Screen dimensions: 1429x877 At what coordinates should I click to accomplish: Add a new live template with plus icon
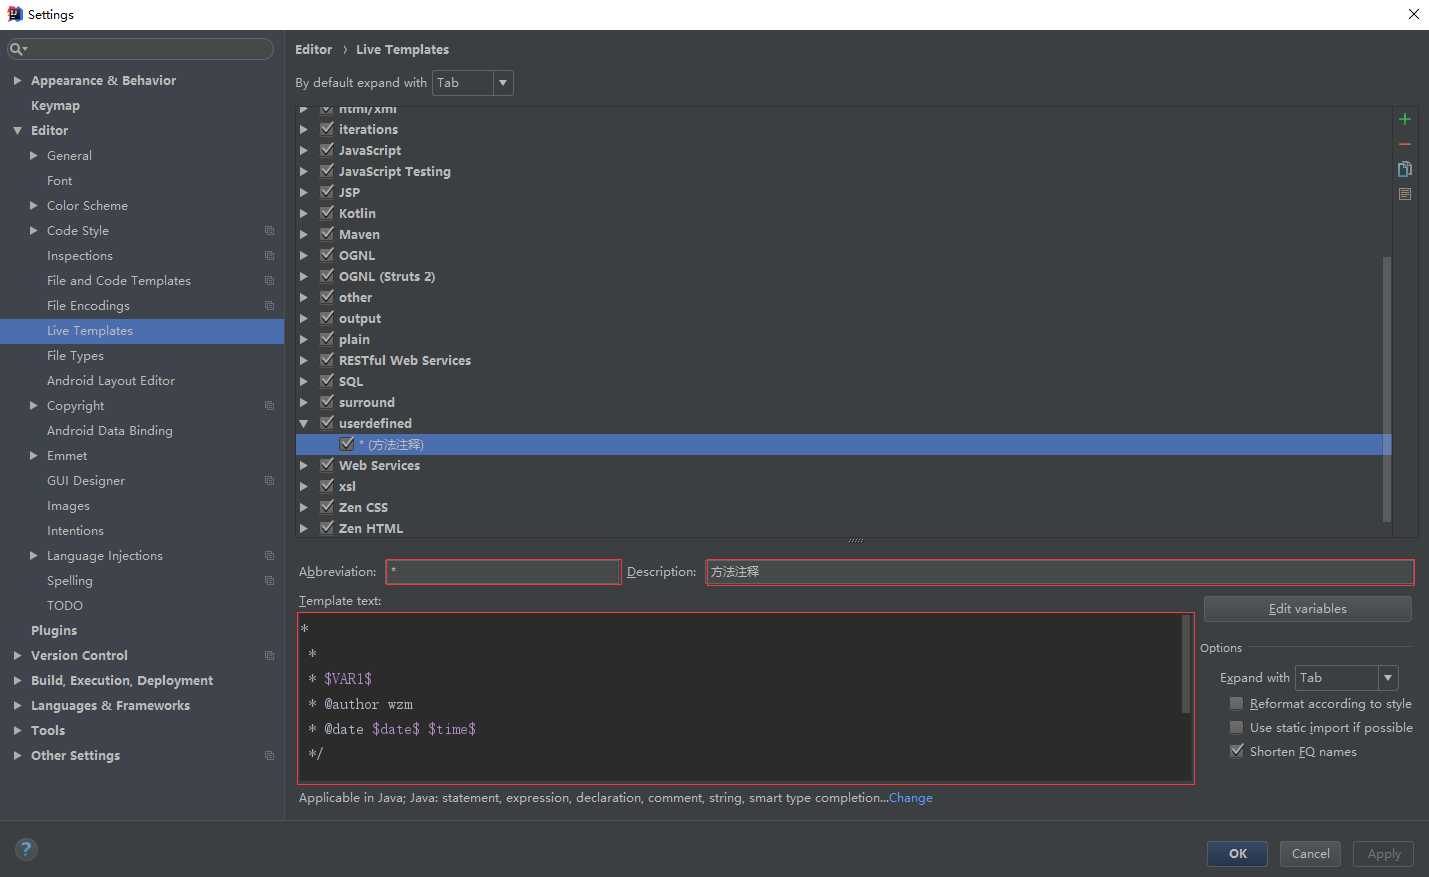coord(1405,119)
